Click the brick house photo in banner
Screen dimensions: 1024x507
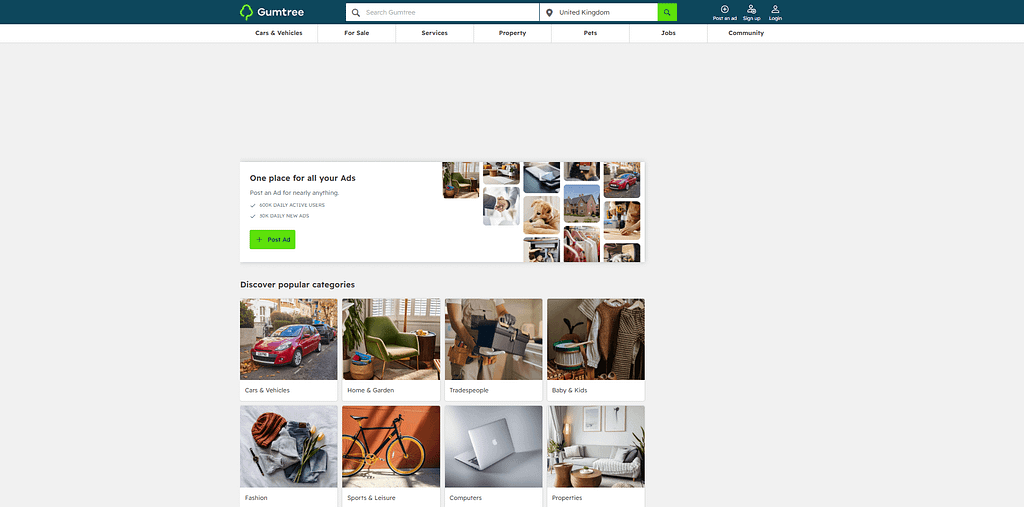click(581, 203)
